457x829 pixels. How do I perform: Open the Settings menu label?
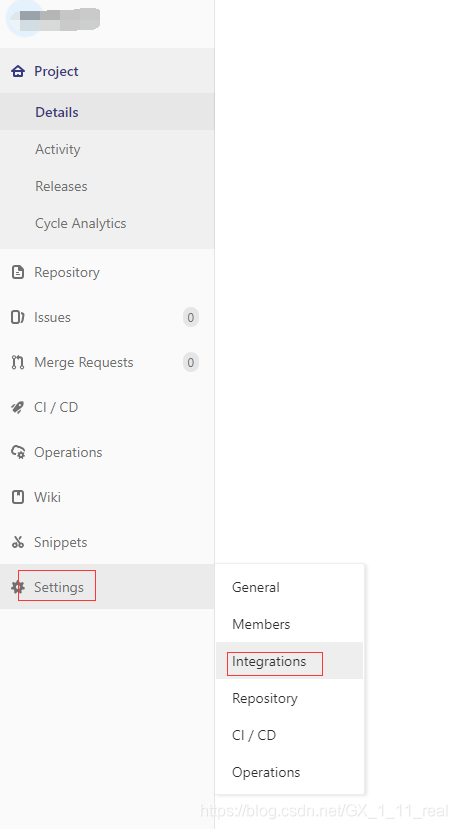coord(59,587)
